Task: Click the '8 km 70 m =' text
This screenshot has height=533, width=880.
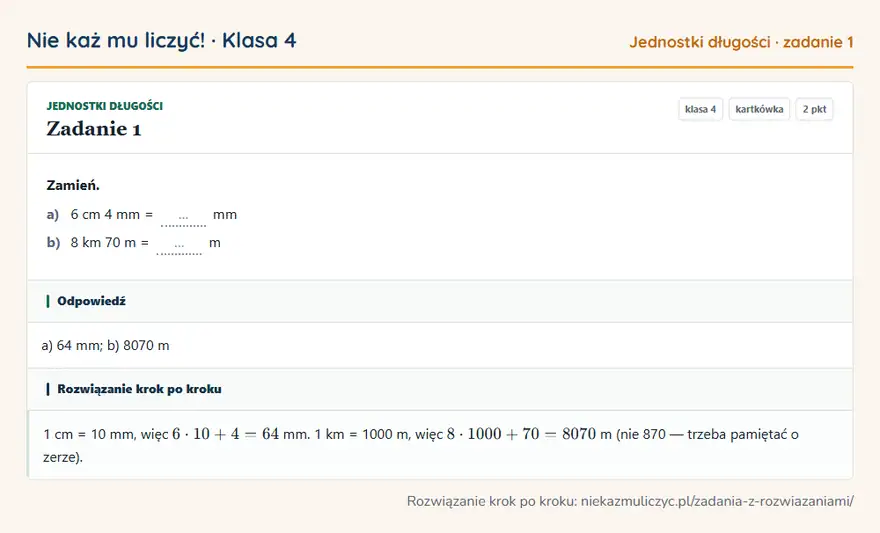Action: click(109, 242)
